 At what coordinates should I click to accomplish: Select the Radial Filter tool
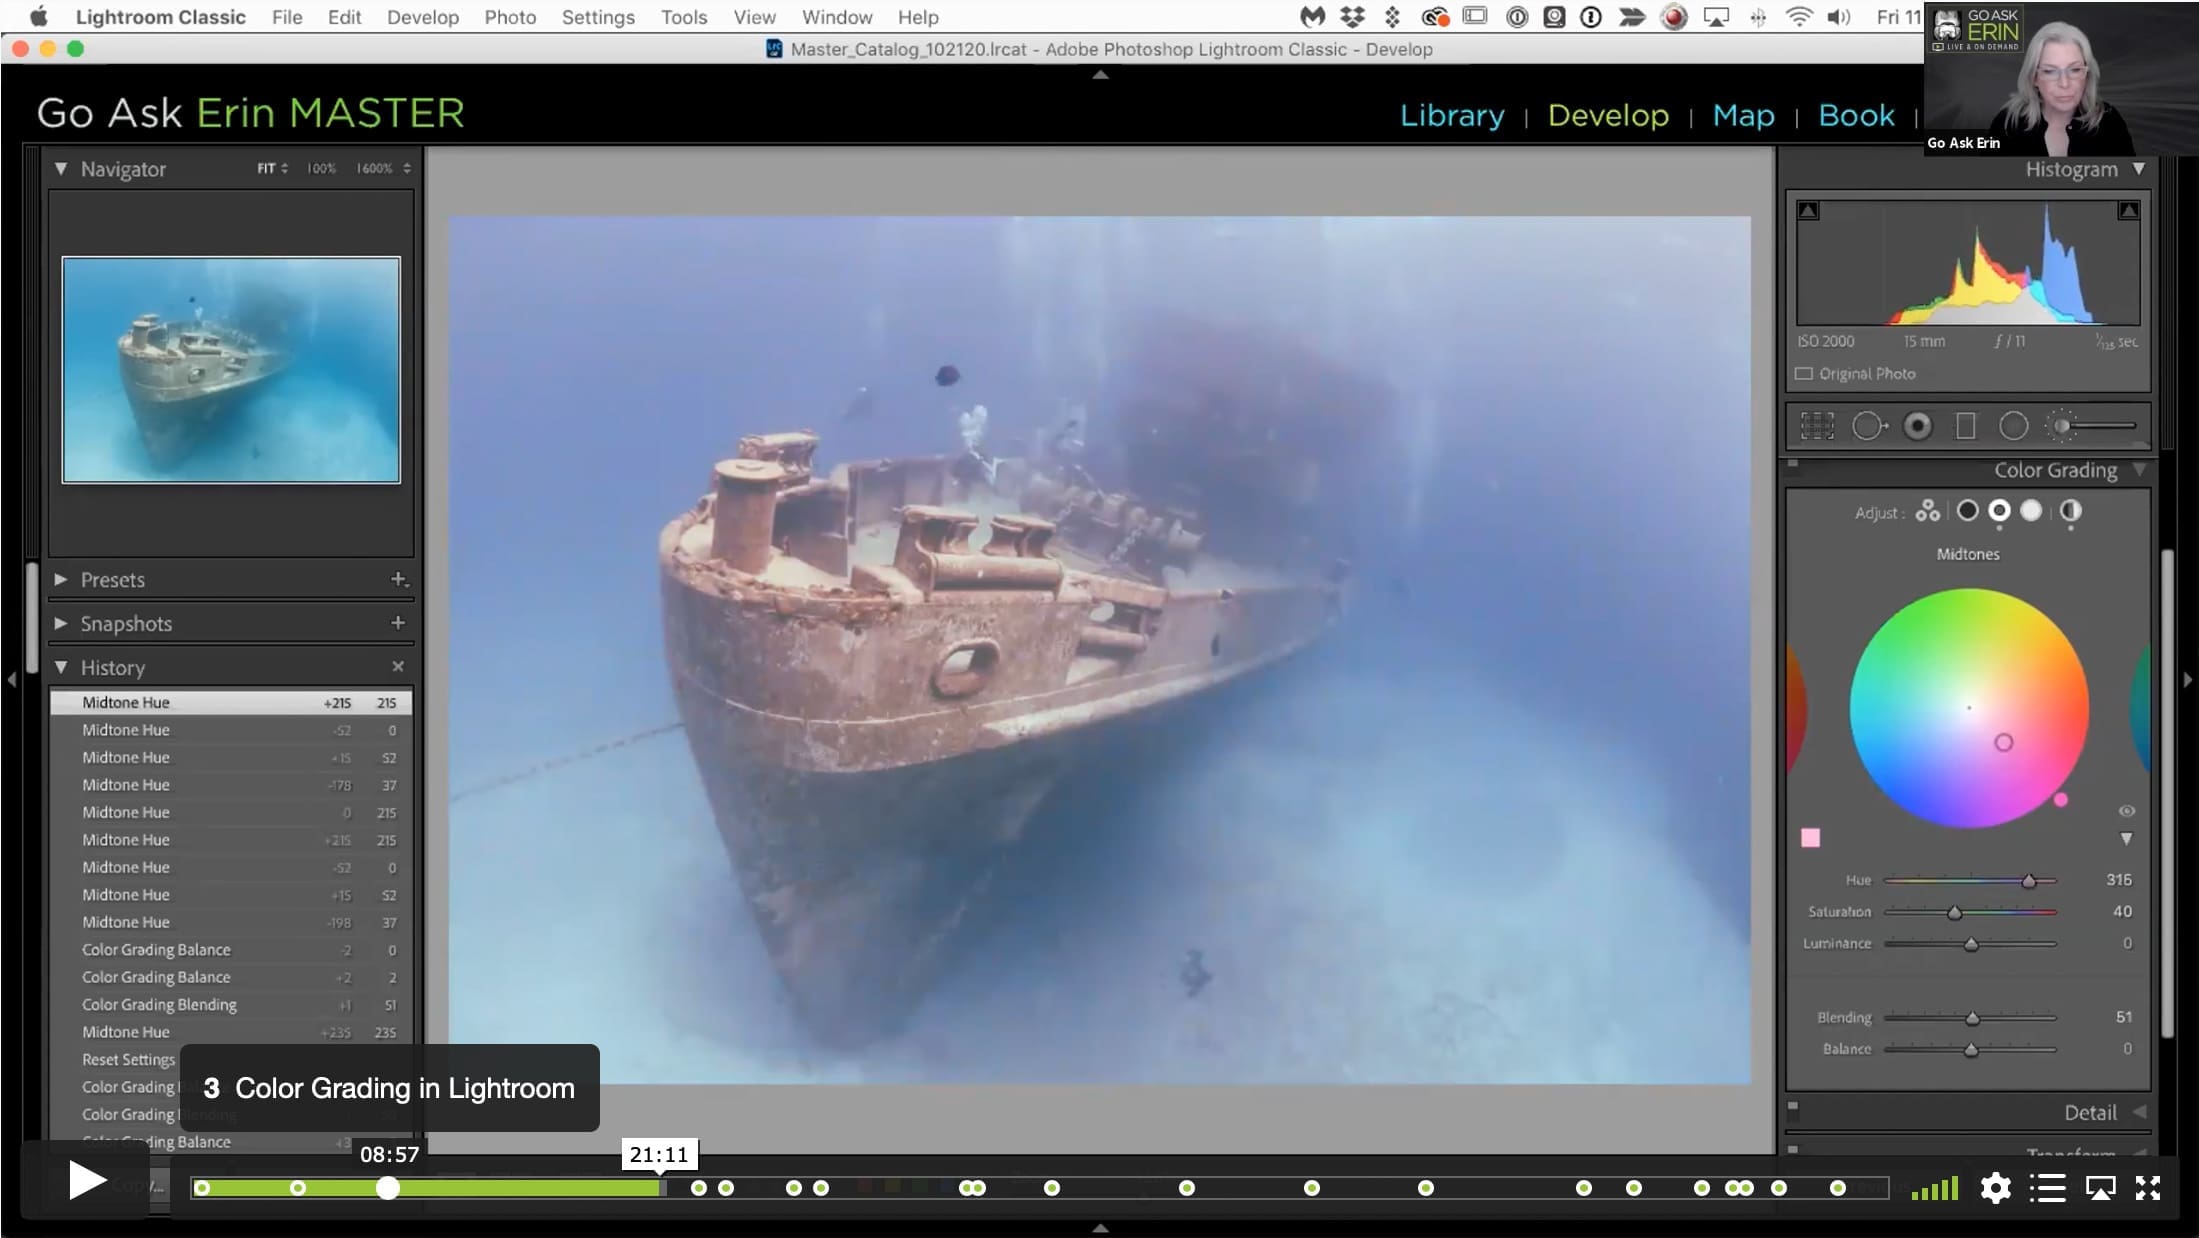point(2013,426)
